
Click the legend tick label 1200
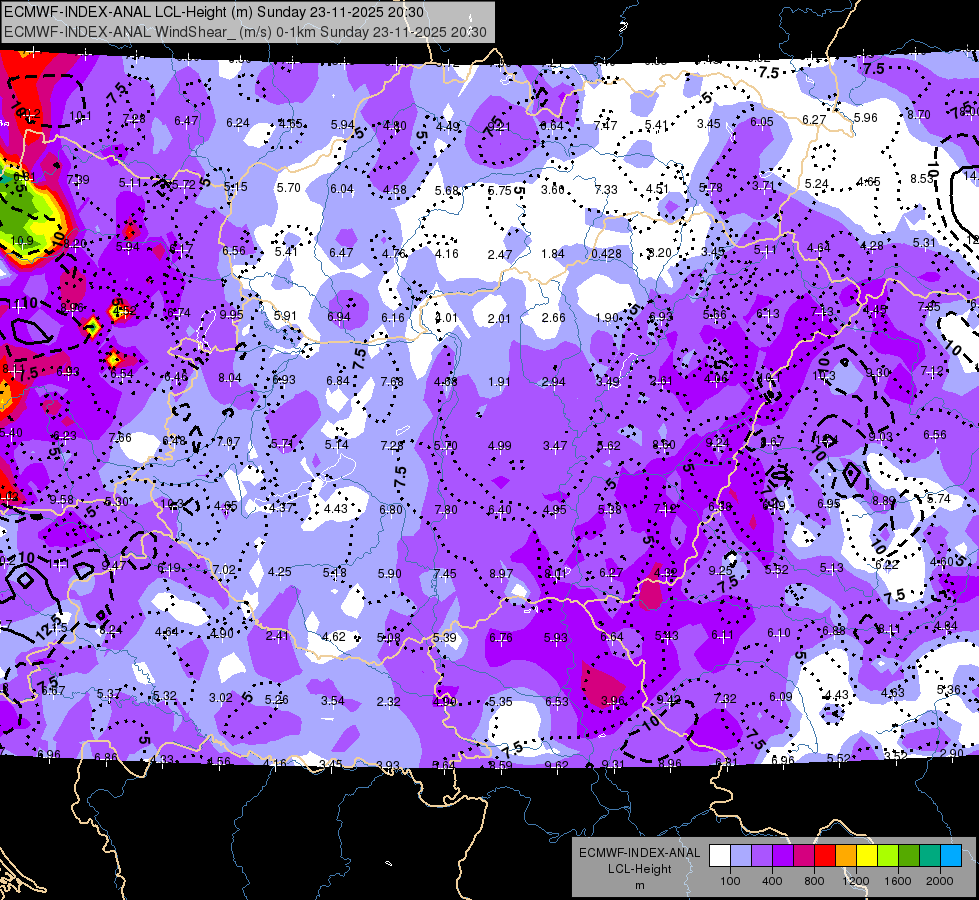(x=855, y=881)
